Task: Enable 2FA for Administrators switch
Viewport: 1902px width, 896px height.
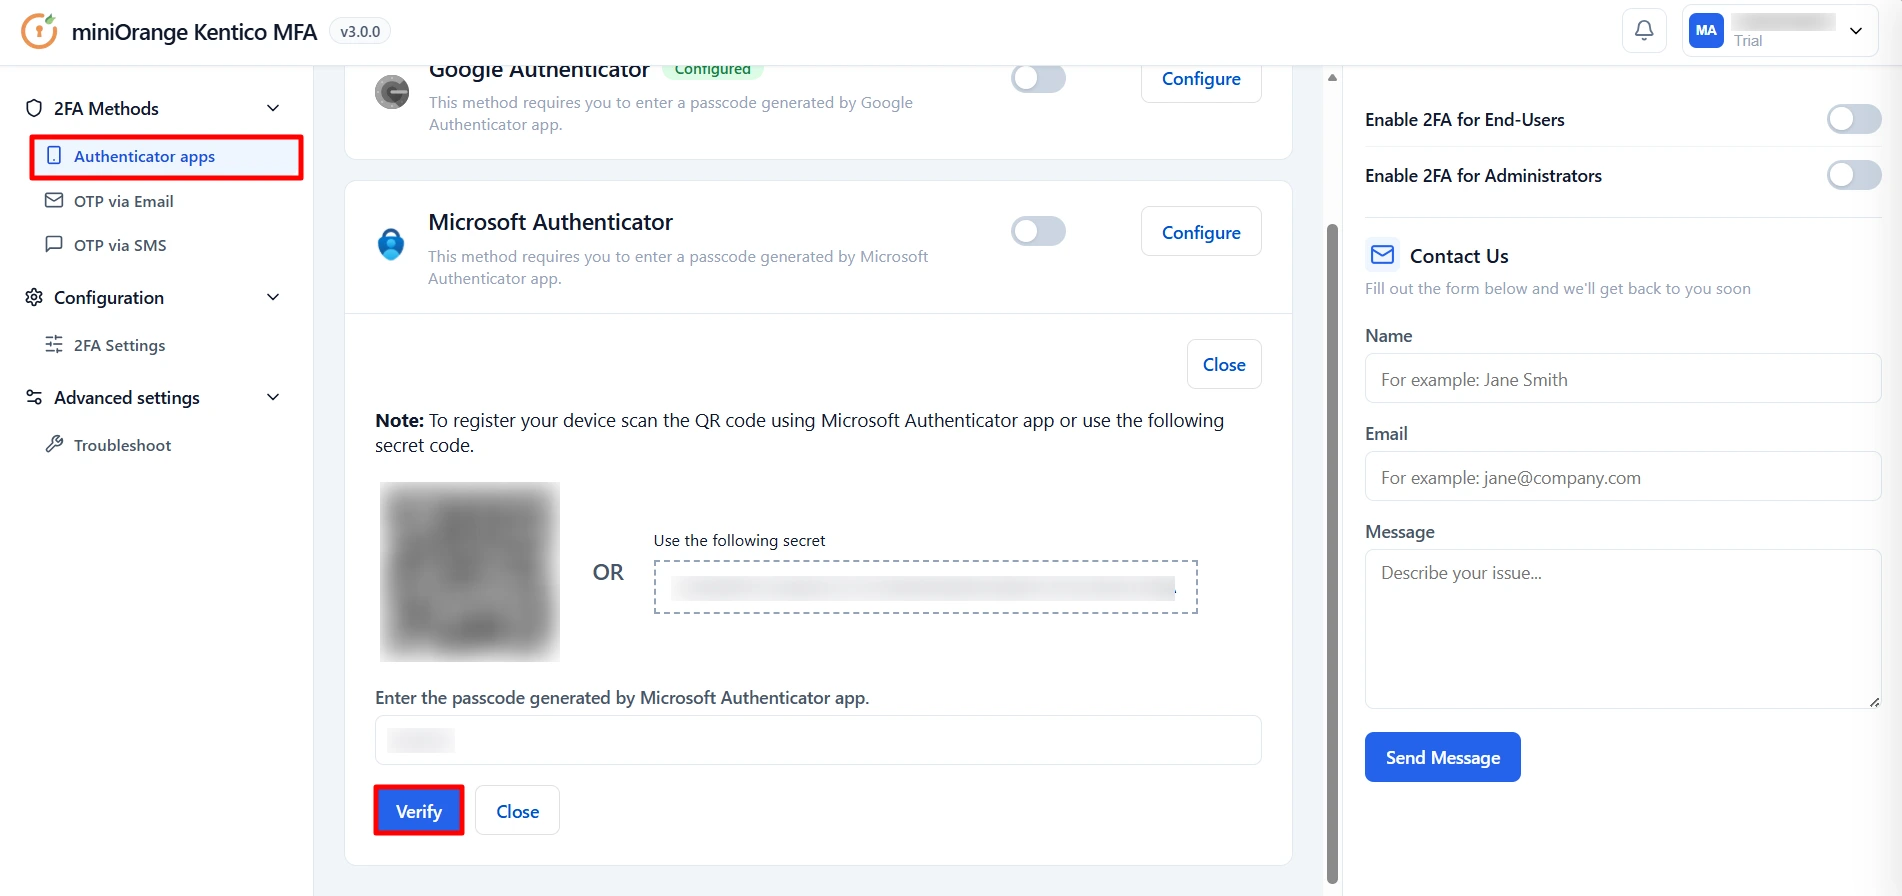Action: click(1854, 175)
